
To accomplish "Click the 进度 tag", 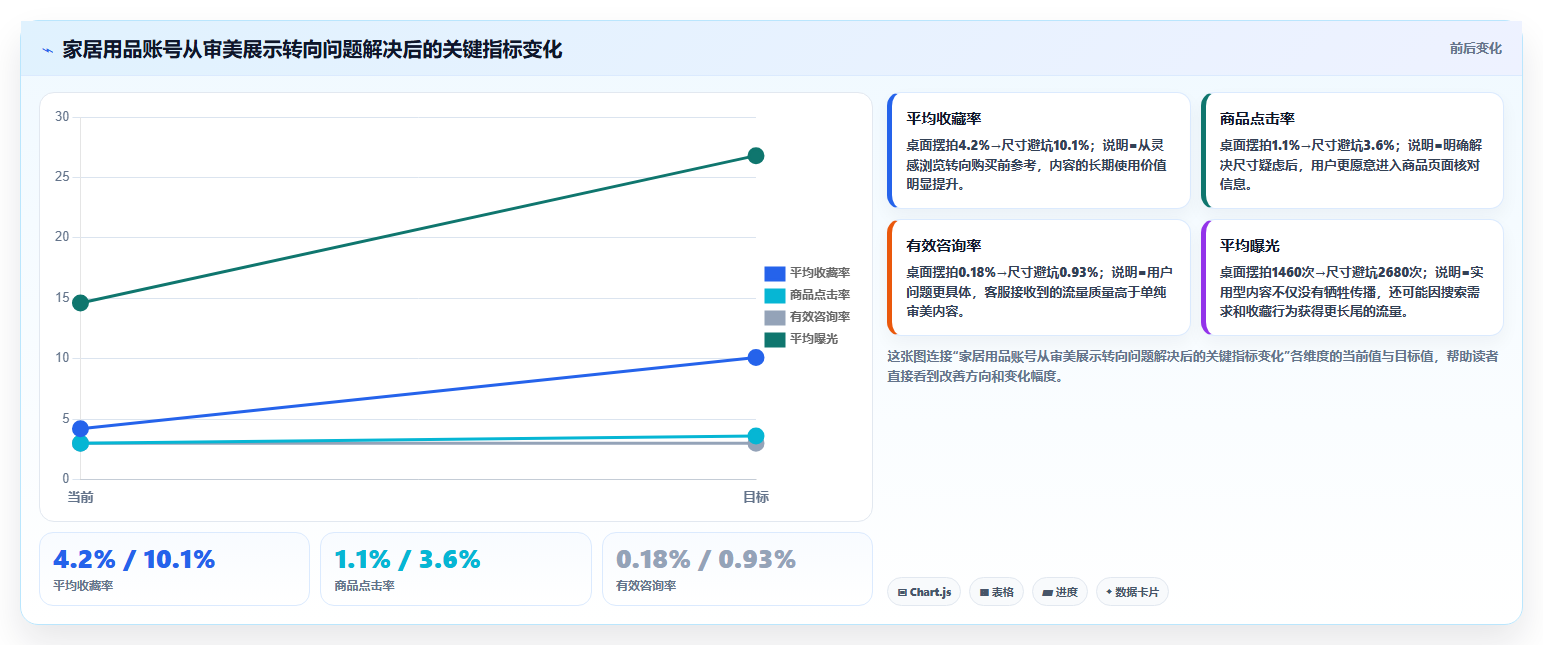I will pos(1060,592).
